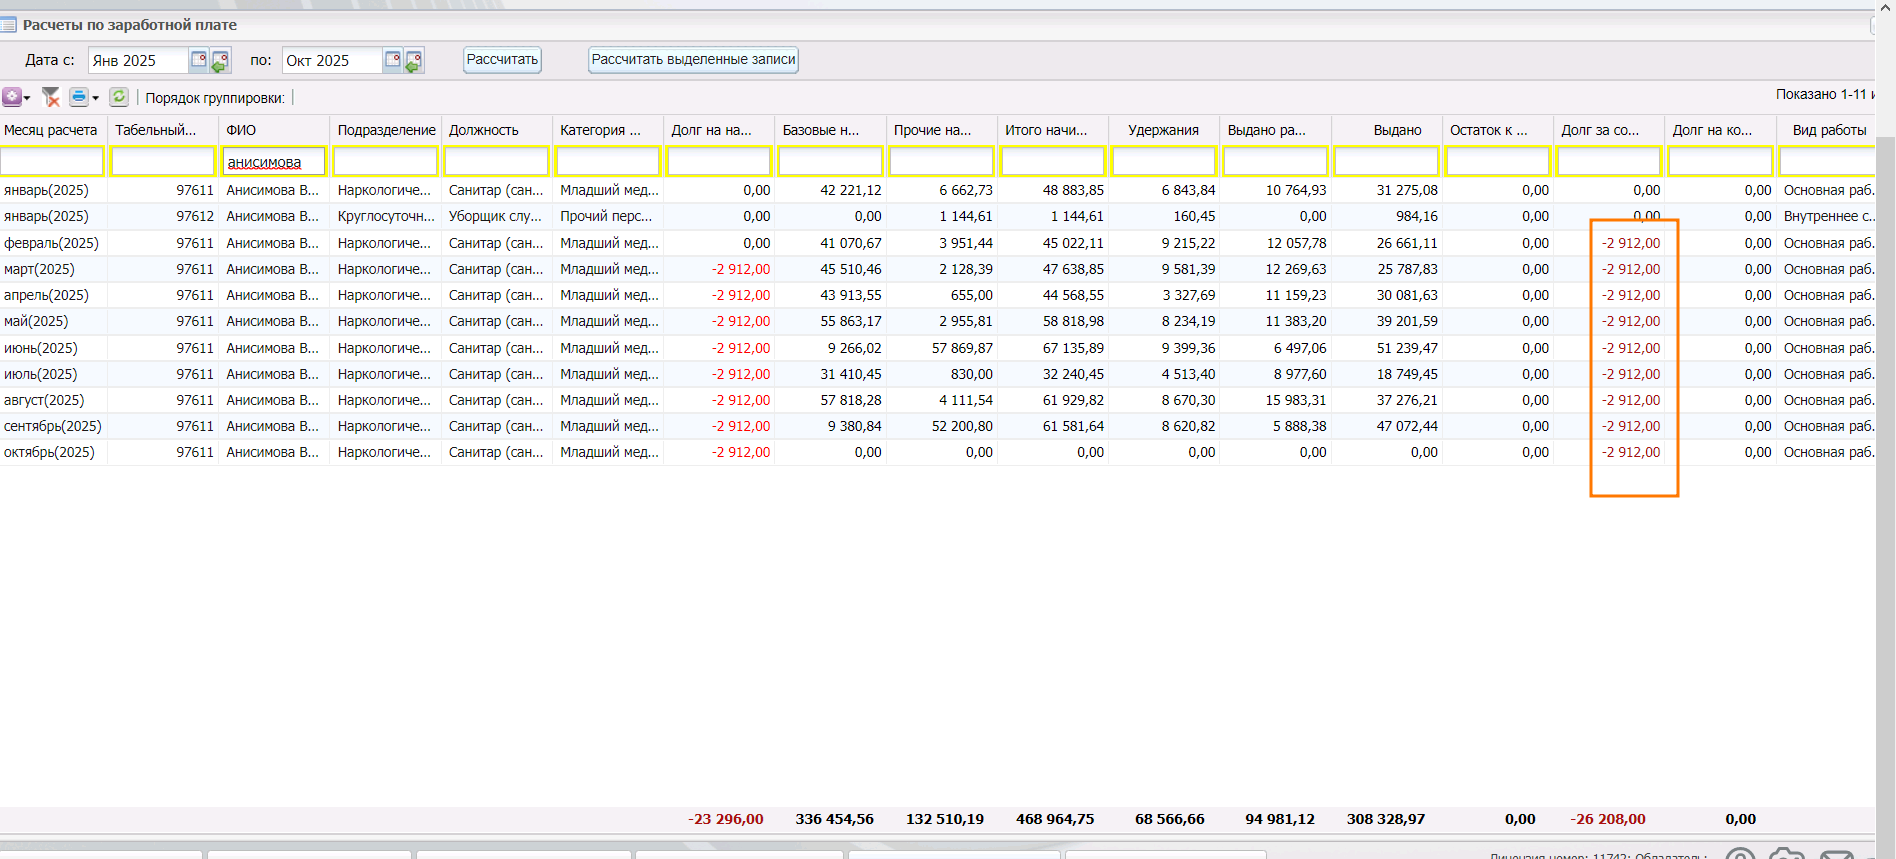
Task: Expand the dropdown arrow next to the gear icon
Action: coord(27,98)
